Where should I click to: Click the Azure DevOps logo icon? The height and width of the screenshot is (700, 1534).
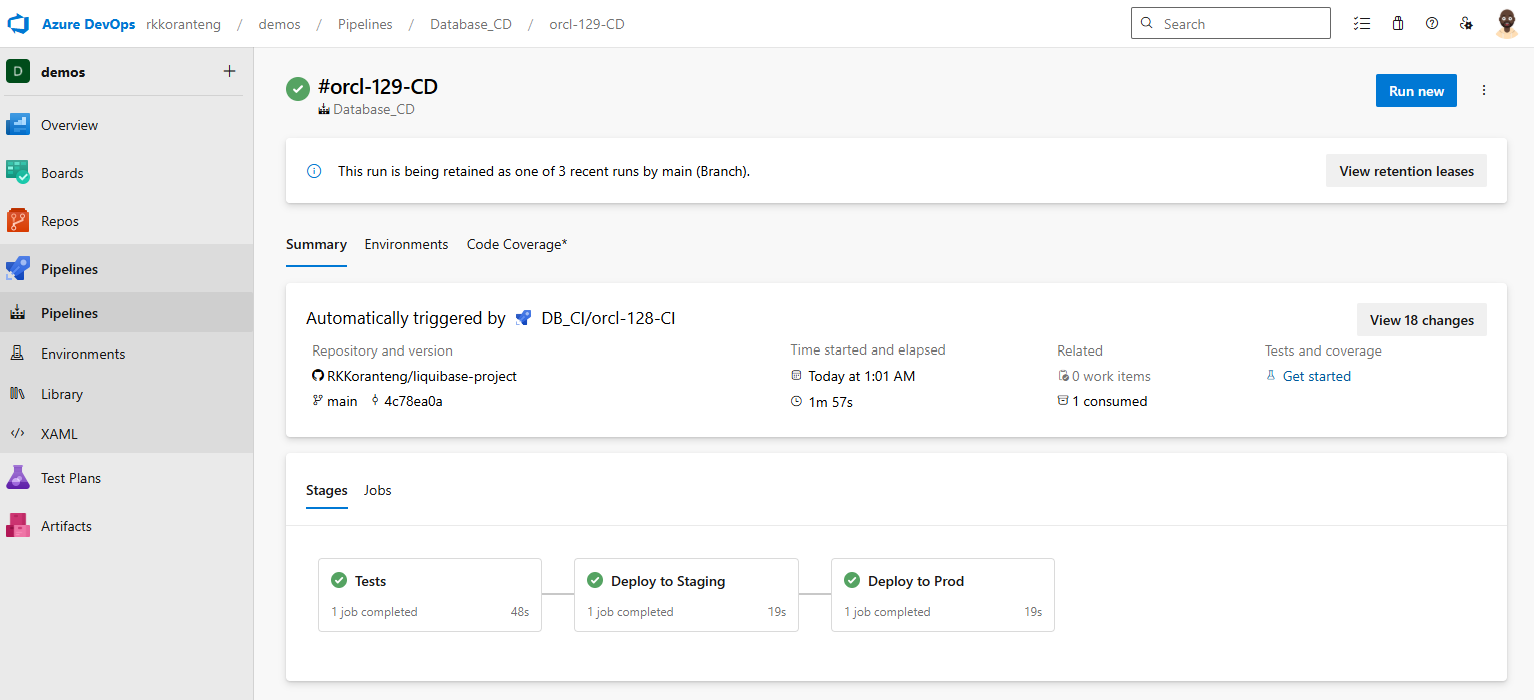pyautogui.click(x=19, y=24)
